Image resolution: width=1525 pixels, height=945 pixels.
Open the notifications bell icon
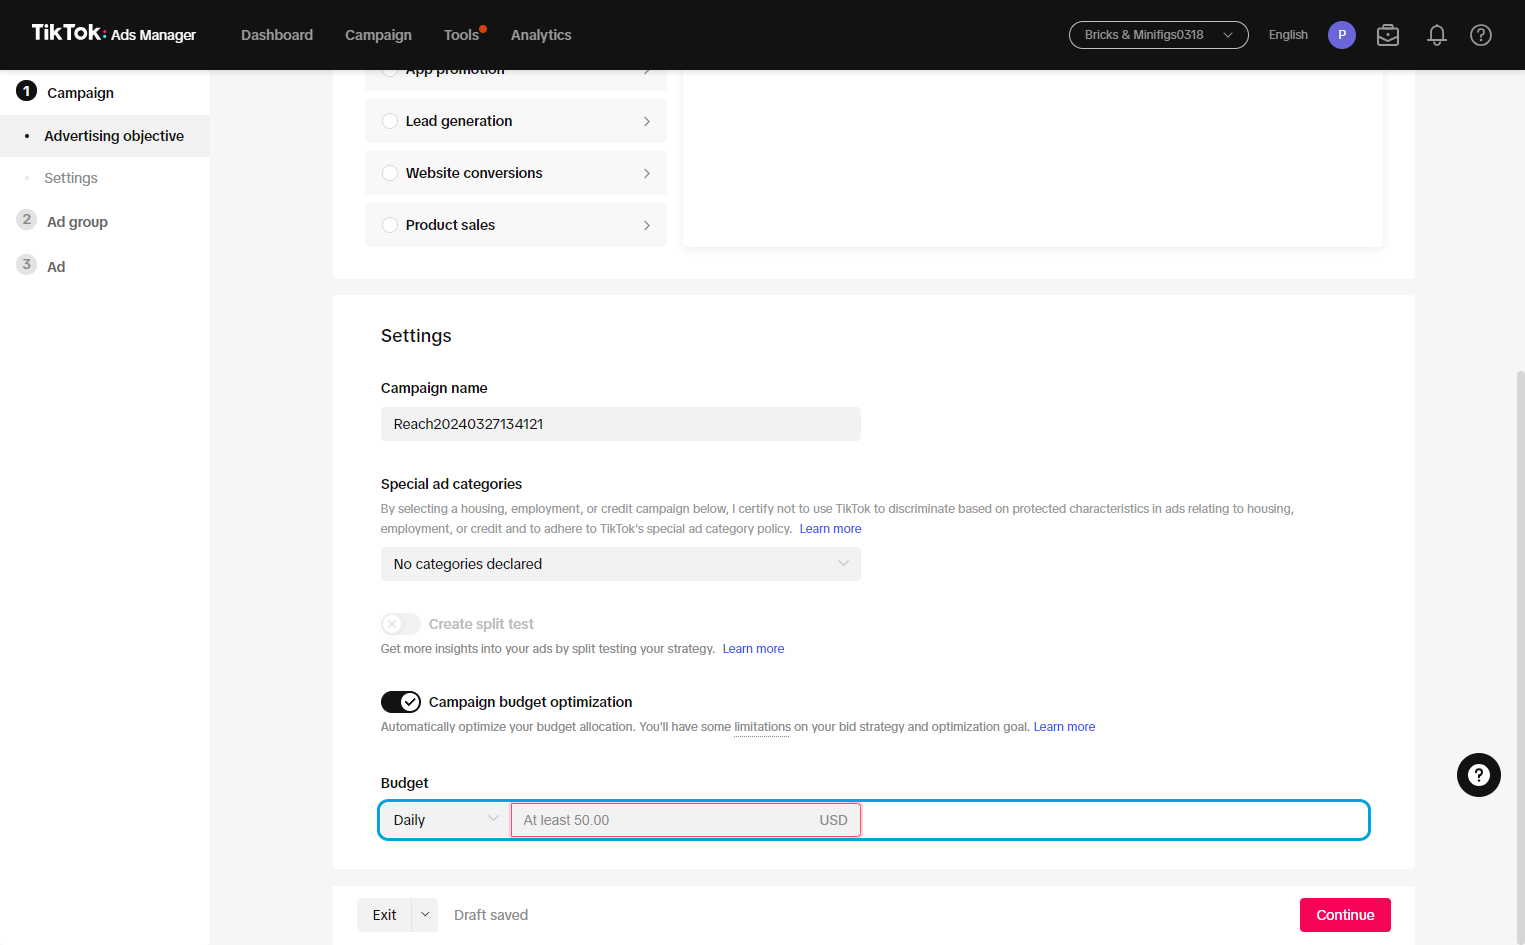[x=1436, y=35]
